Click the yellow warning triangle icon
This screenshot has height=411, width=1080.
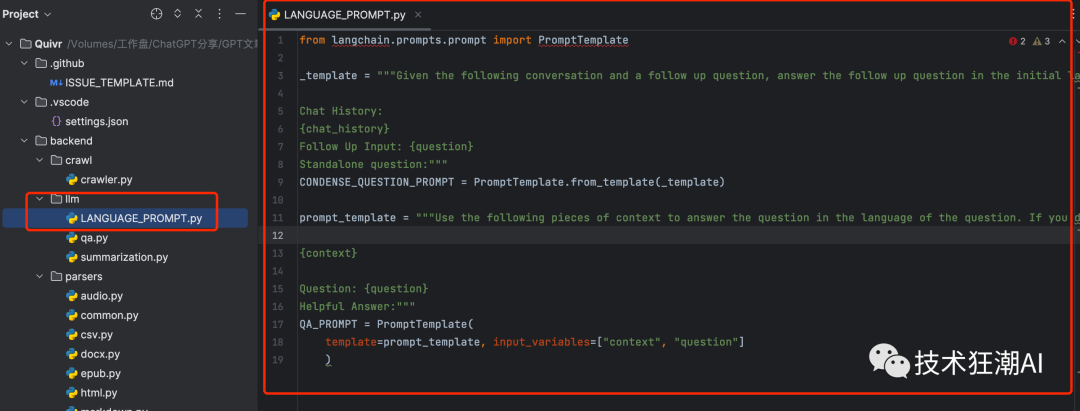click(1036, 41)
